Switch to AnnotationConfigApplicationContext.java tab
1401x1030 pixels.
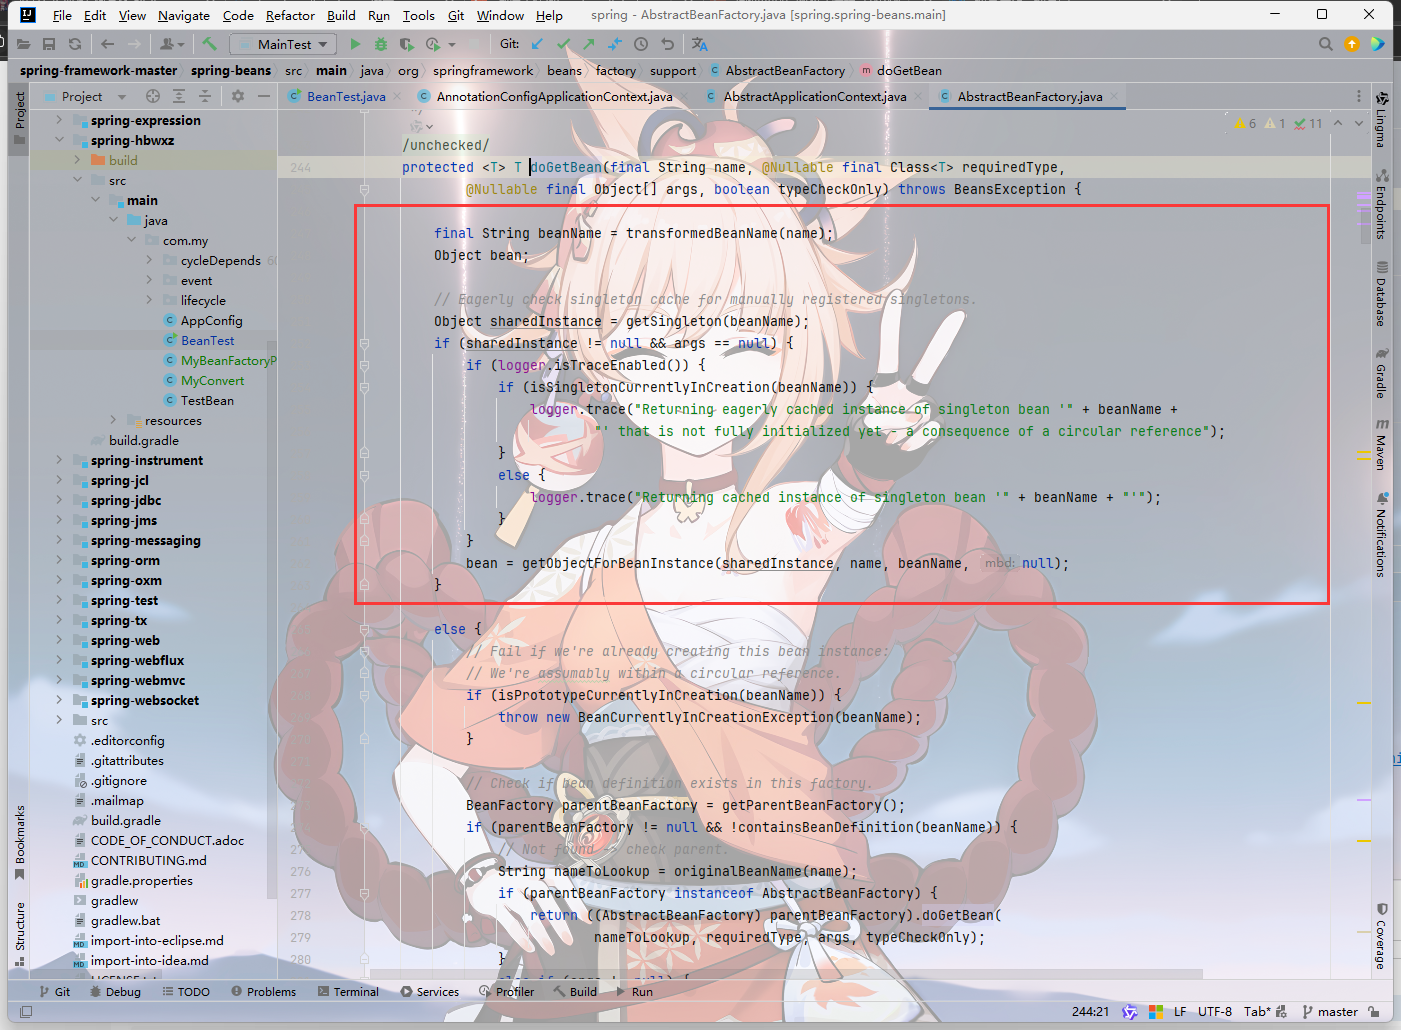tap(554, 96)
